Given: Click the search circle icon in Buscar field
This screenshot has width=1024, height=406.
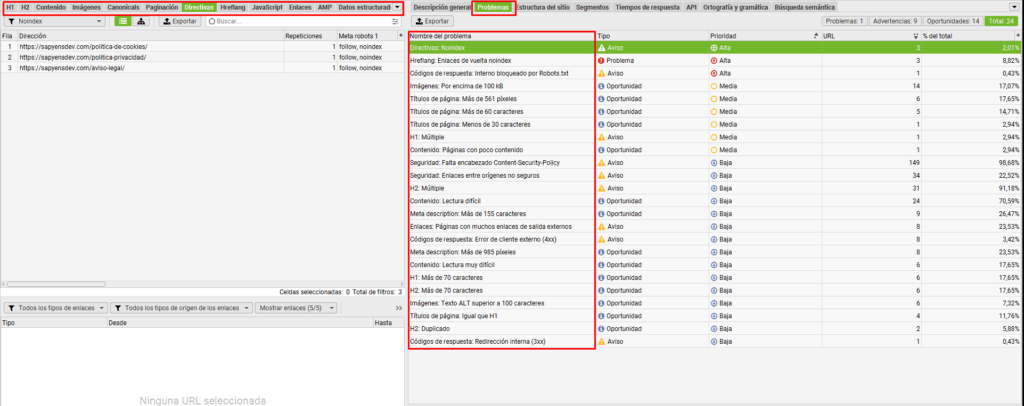Looking at the screenshot, I should tap(212, 22).
